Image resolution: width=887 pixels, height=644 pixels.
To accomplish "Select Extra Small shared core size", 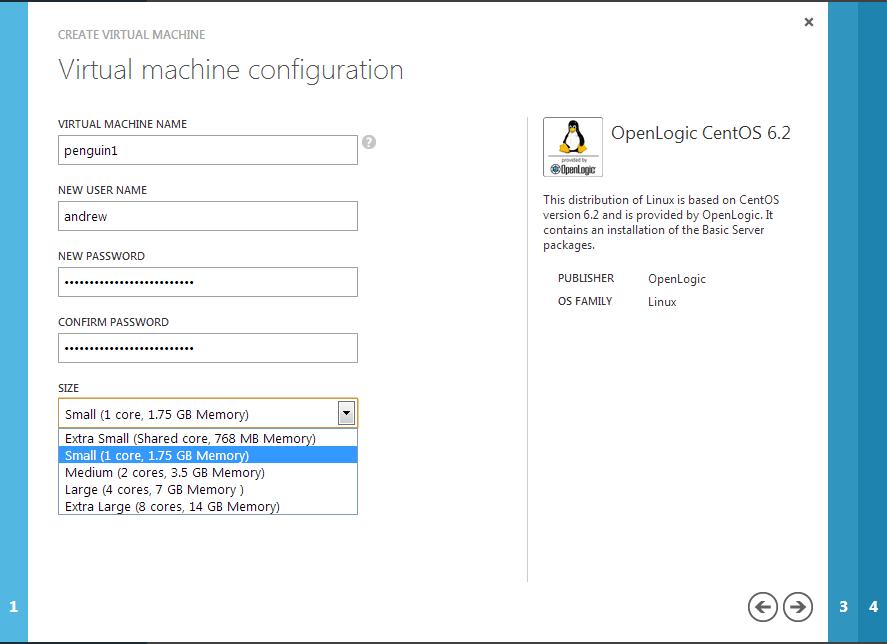I will tap(190, 438).
